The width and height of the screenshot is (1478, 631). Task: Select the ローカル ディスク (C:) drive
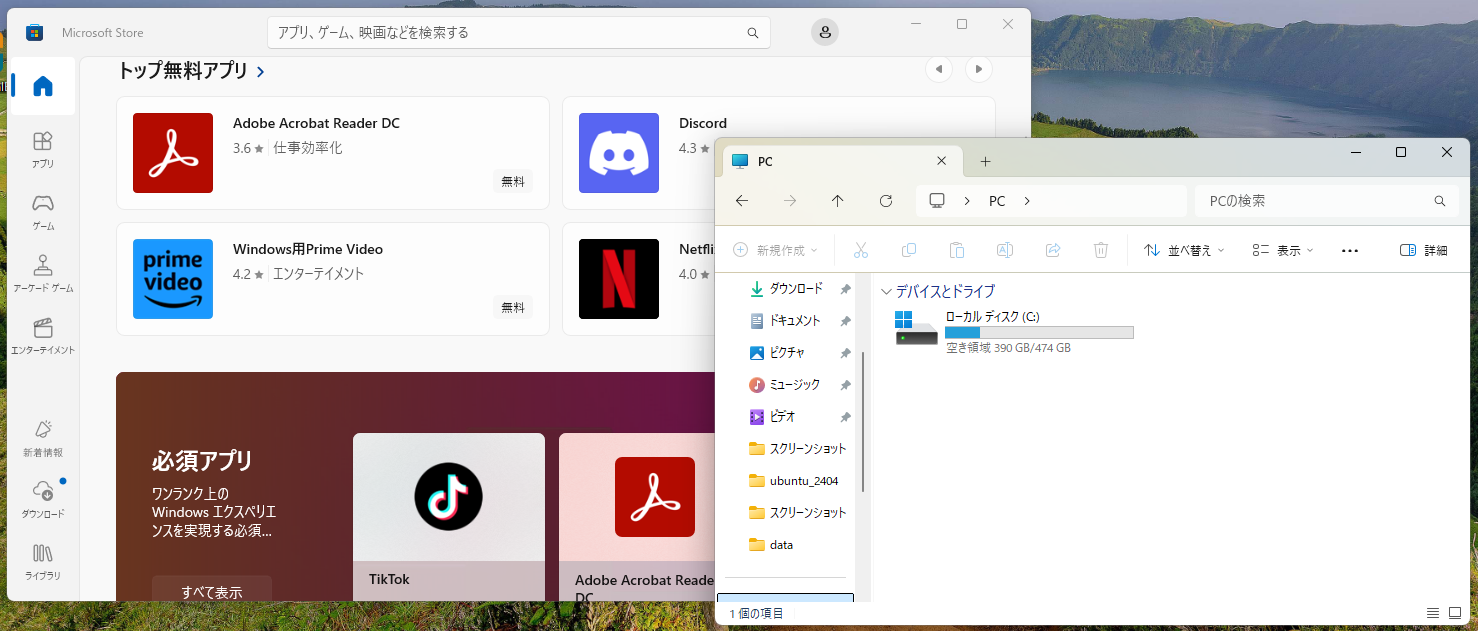point(1014,332)
